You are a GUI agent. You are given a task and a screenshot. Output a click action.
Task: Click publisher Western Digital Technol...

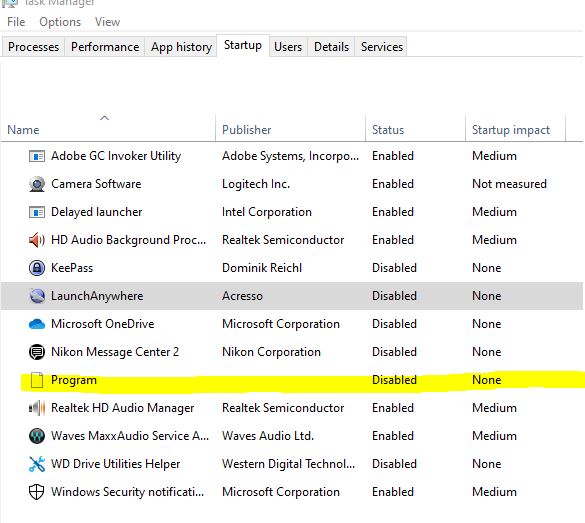coord(288,464)
